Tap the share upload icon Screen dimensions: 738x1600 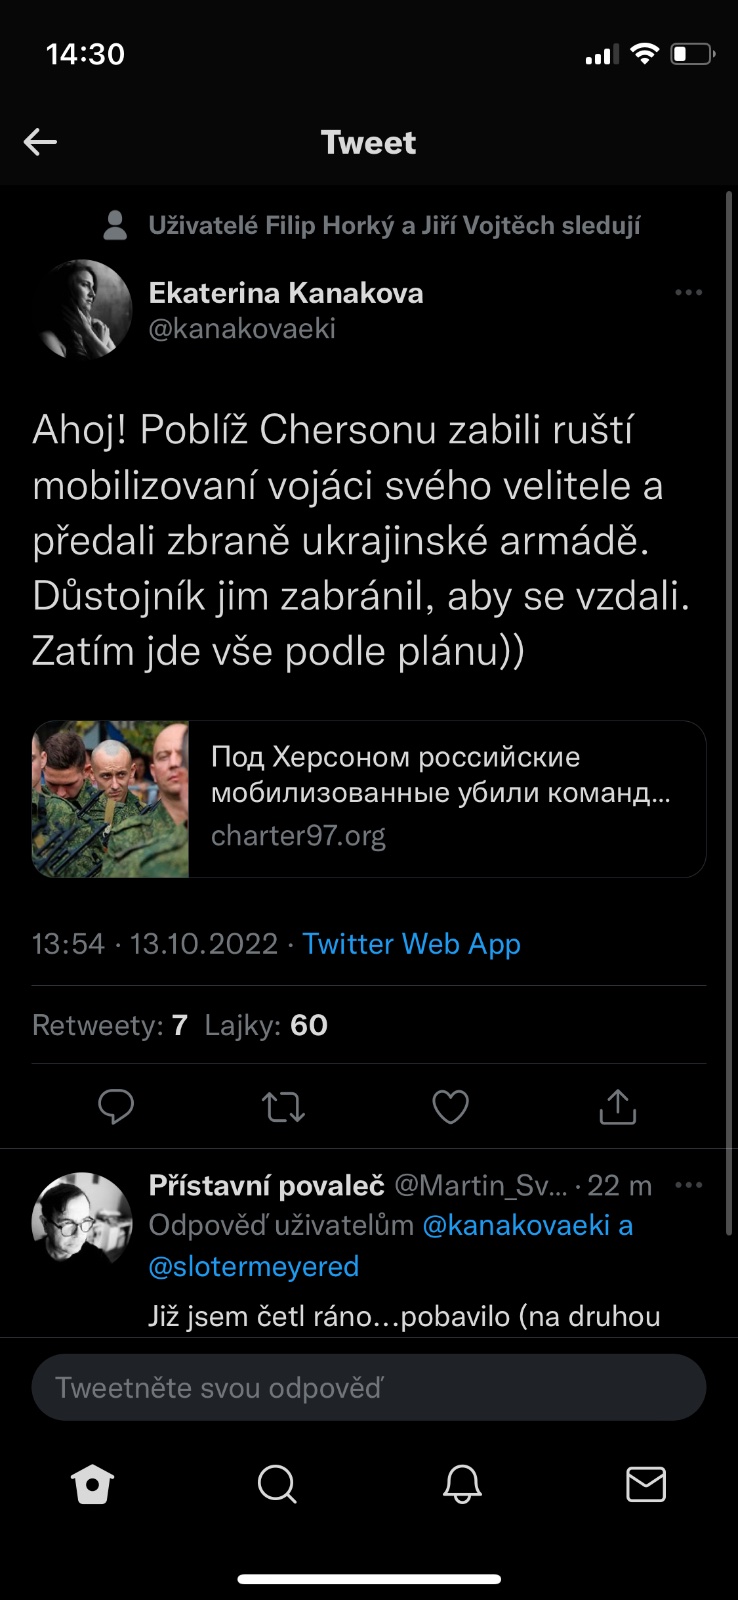[617, 1107]
